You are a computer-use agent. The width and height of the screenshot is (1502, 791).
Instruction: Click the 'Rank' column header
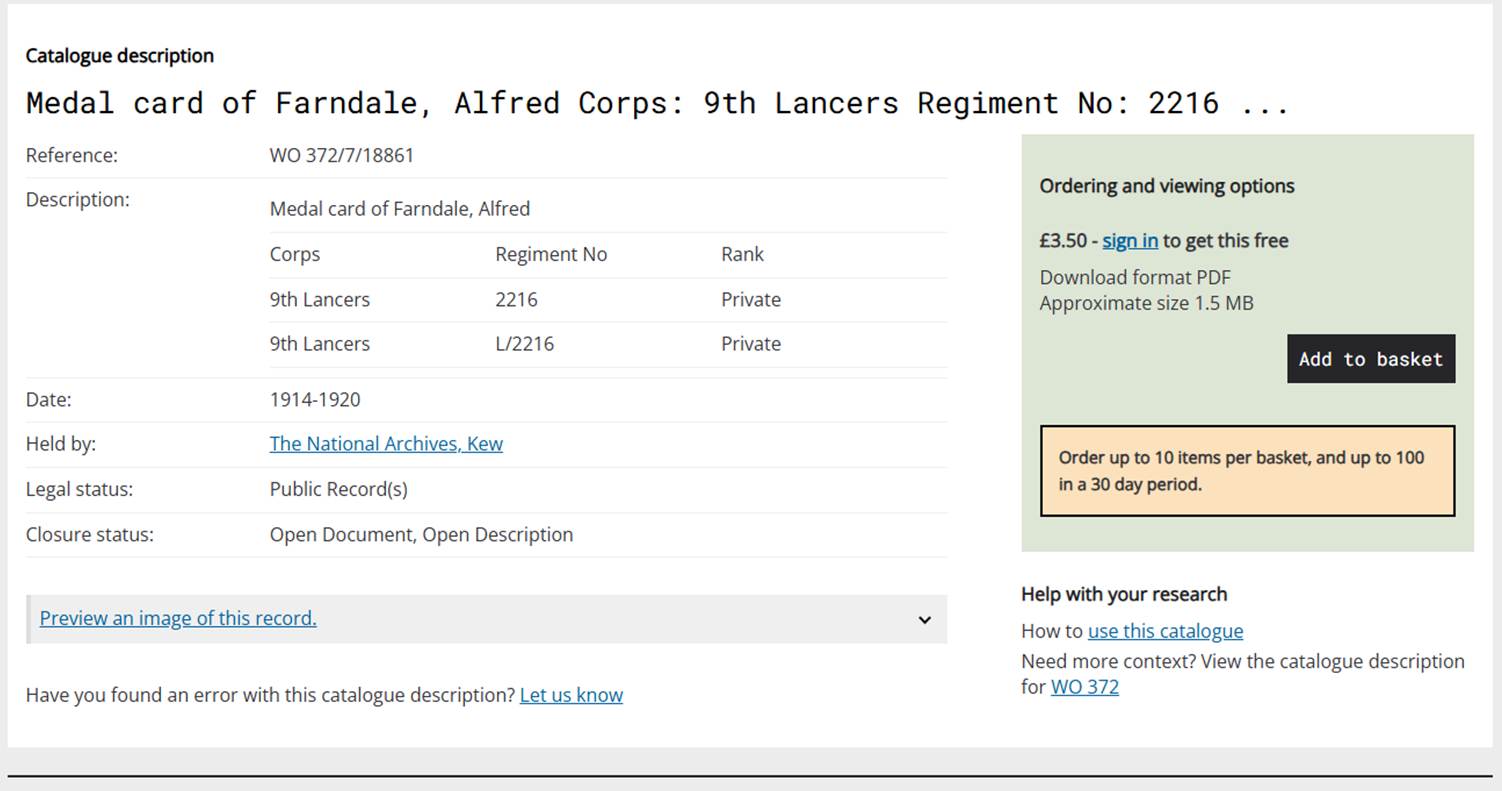[x=742, y=254]
